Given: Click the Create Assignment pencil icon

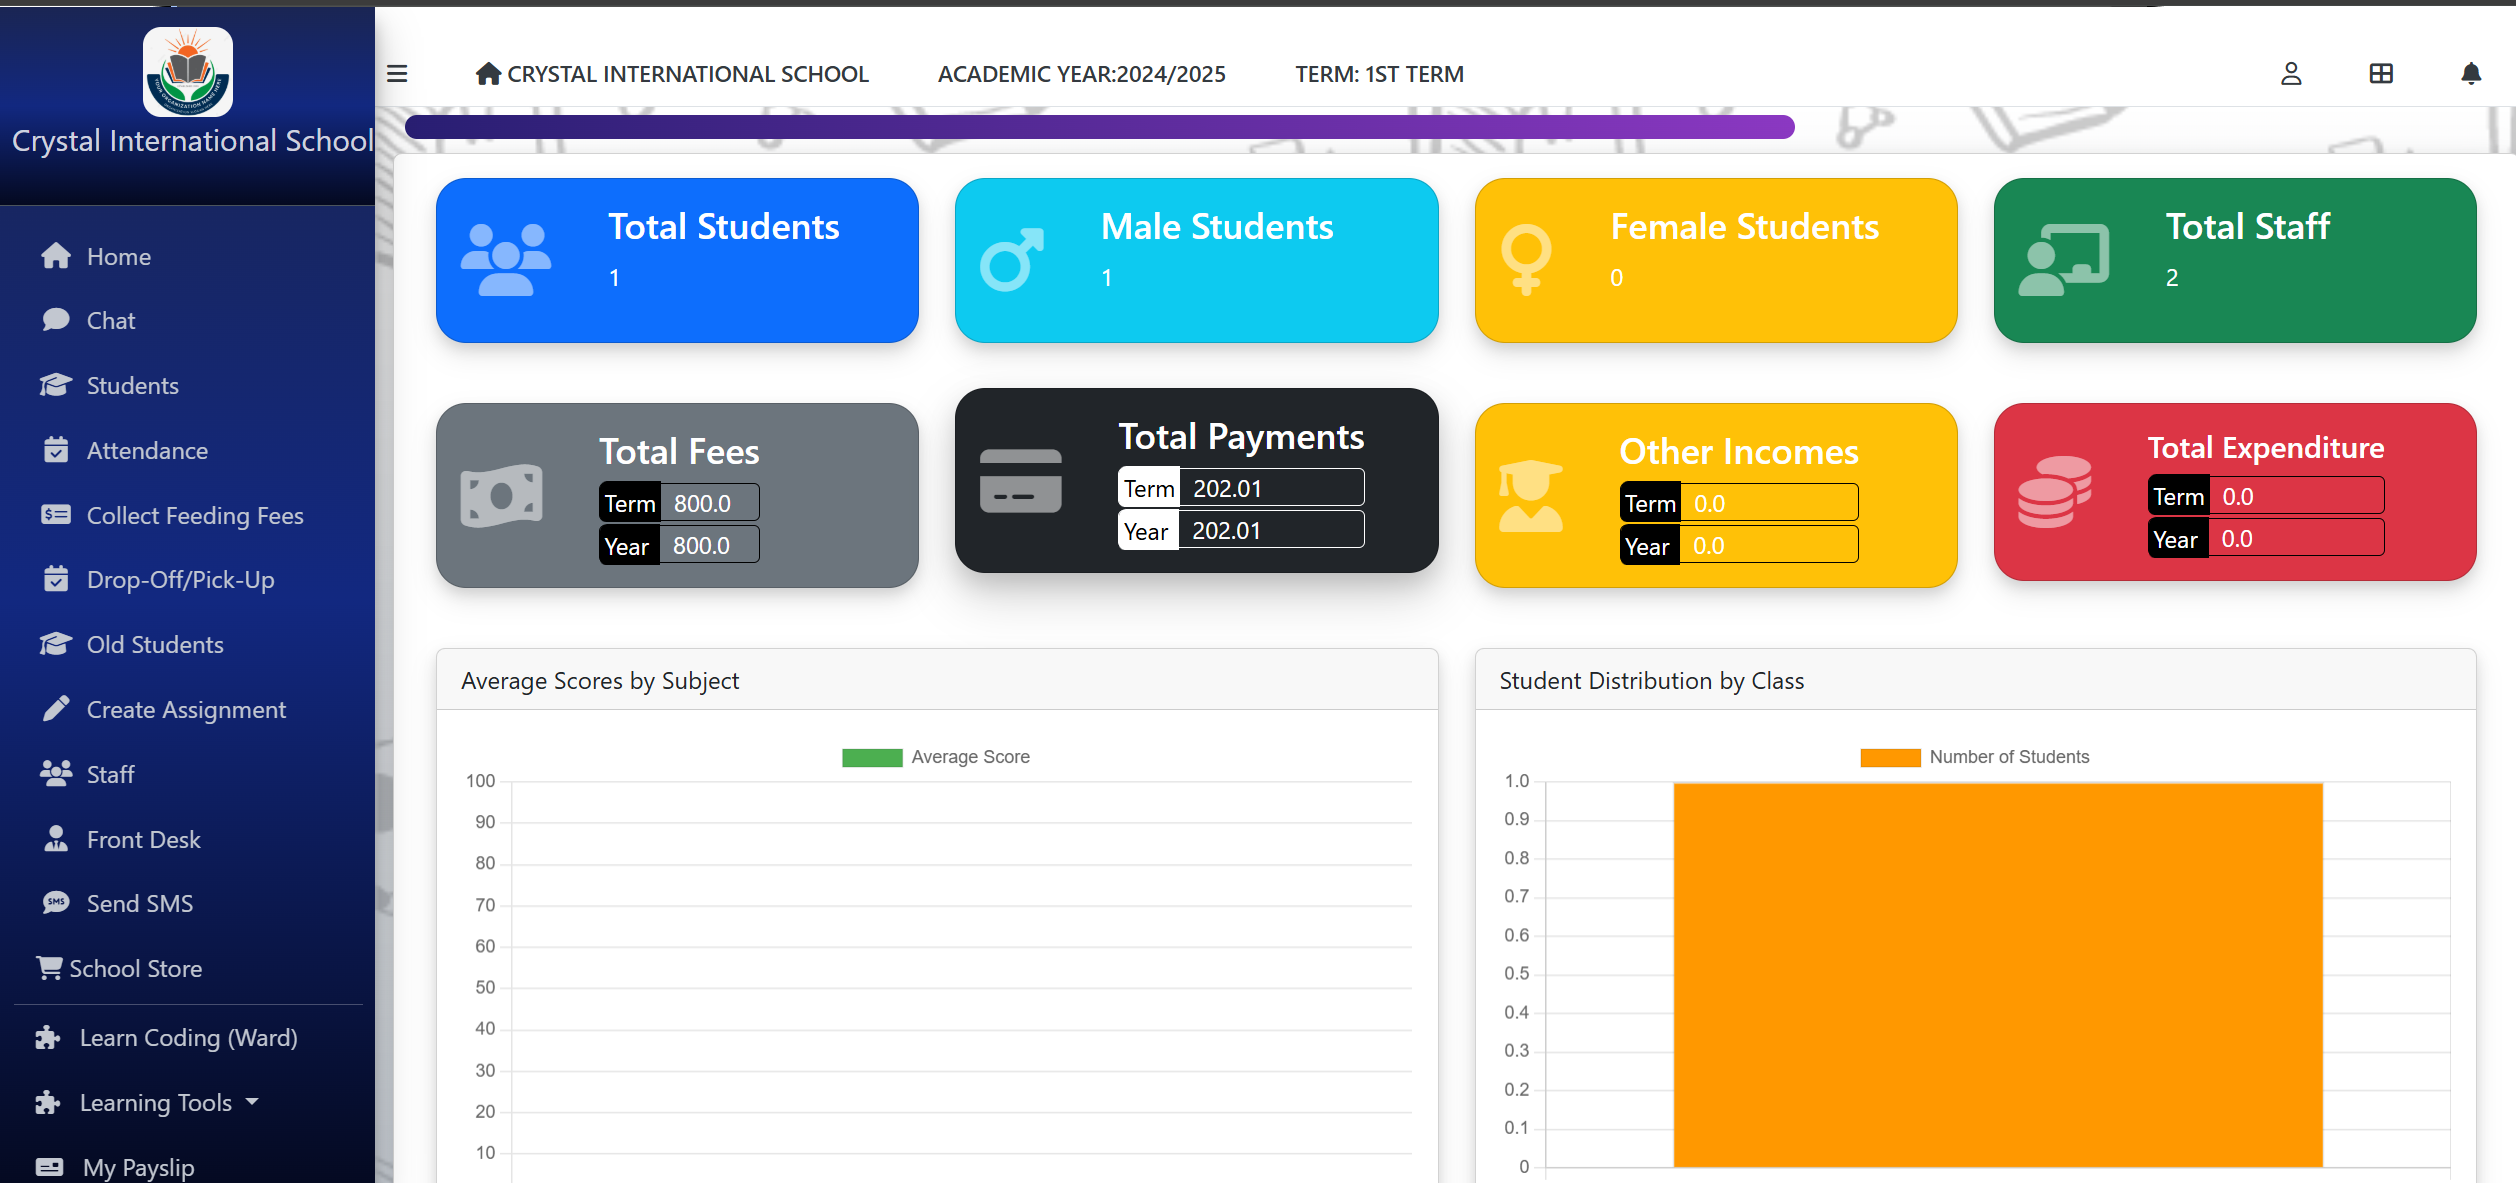Looking at the screenshot, I should tap(56, 709).
